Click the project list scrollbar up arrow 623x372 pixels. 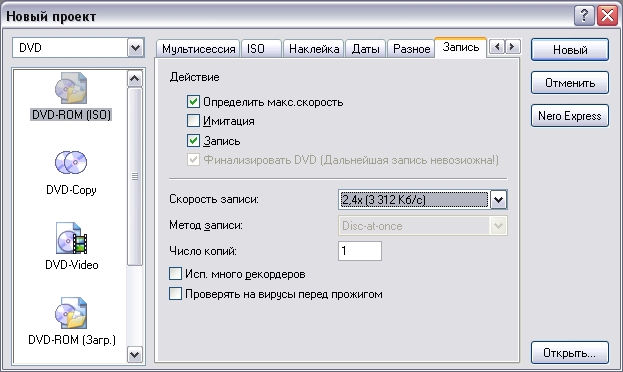click(135, 79)
